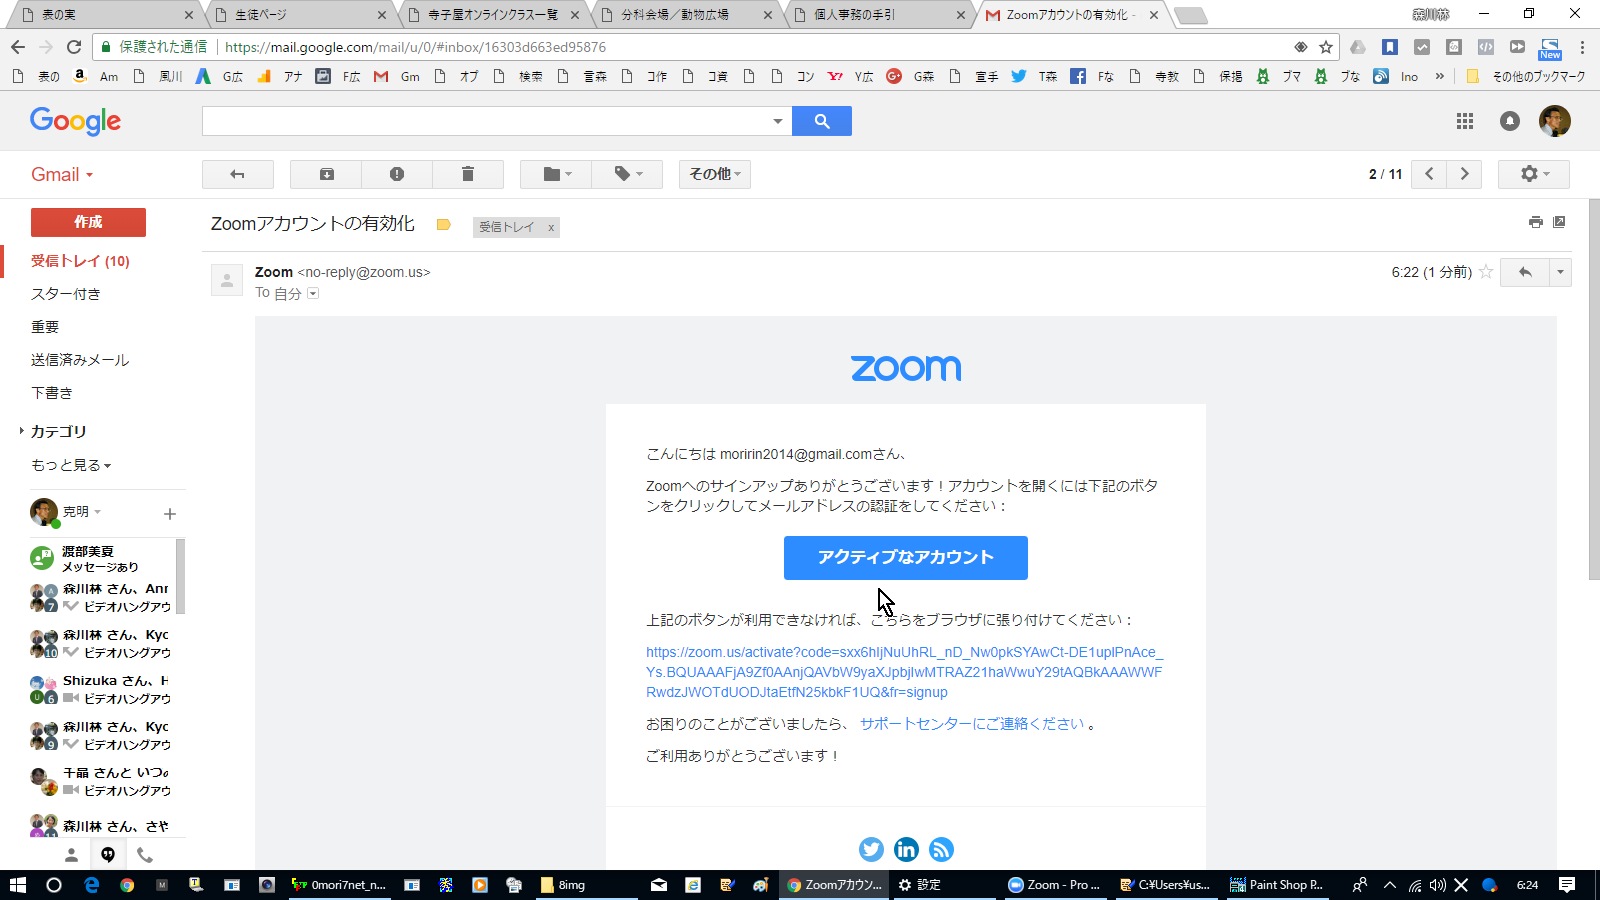Report spam with the exclamation icon
1600x900 pixels.
(397, 174)
